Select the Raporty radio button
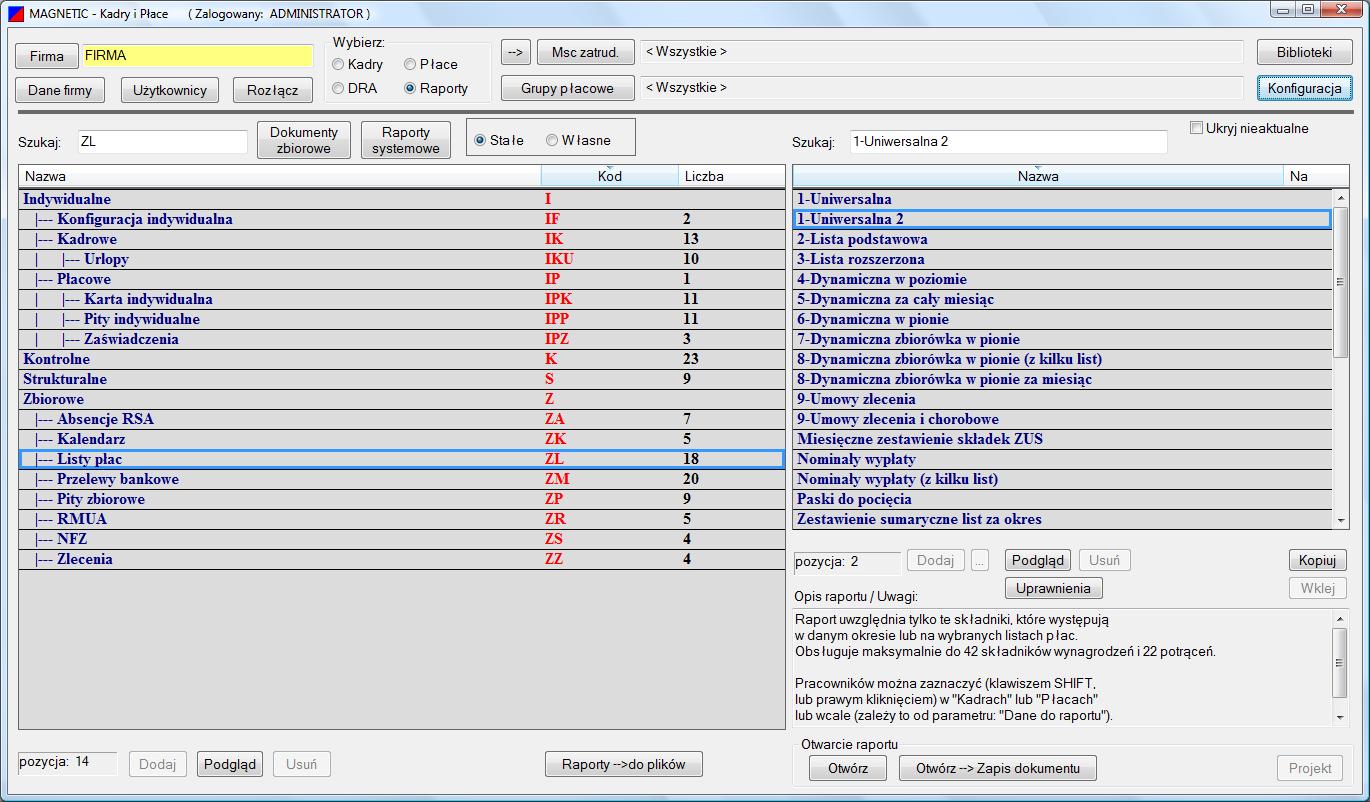 (410, 88)
